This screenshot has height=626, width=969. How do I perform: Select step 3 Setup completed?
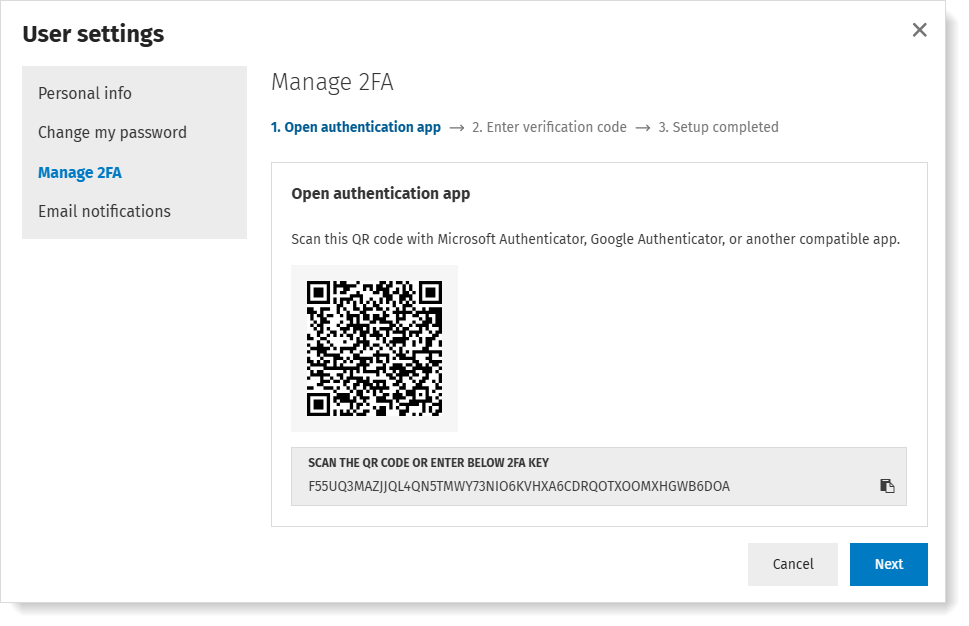click(718, 127)
